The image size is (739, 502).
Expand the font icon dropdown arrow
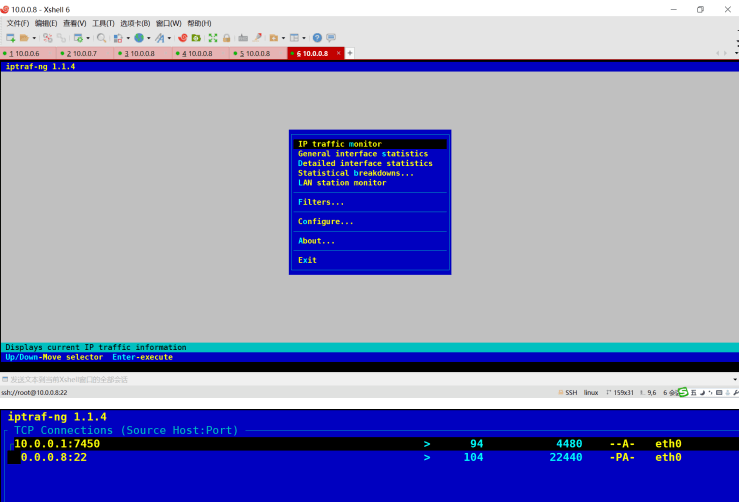169,38
